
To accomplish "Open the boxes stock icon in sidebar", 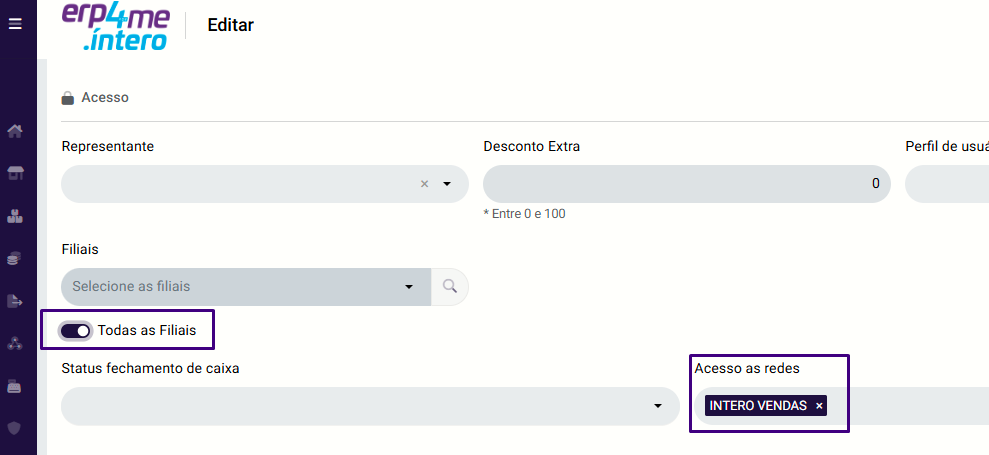I will coord(15,216).
